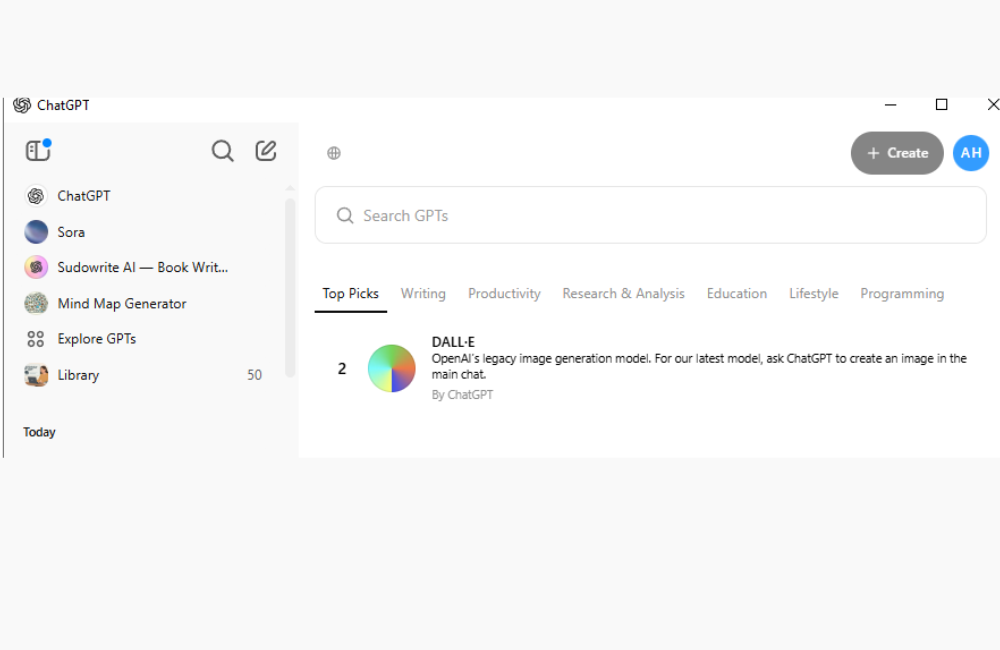Click the magnifier icon inside Search GPTs
This screenshot has width=1000, height=650.
click(345, 216)
